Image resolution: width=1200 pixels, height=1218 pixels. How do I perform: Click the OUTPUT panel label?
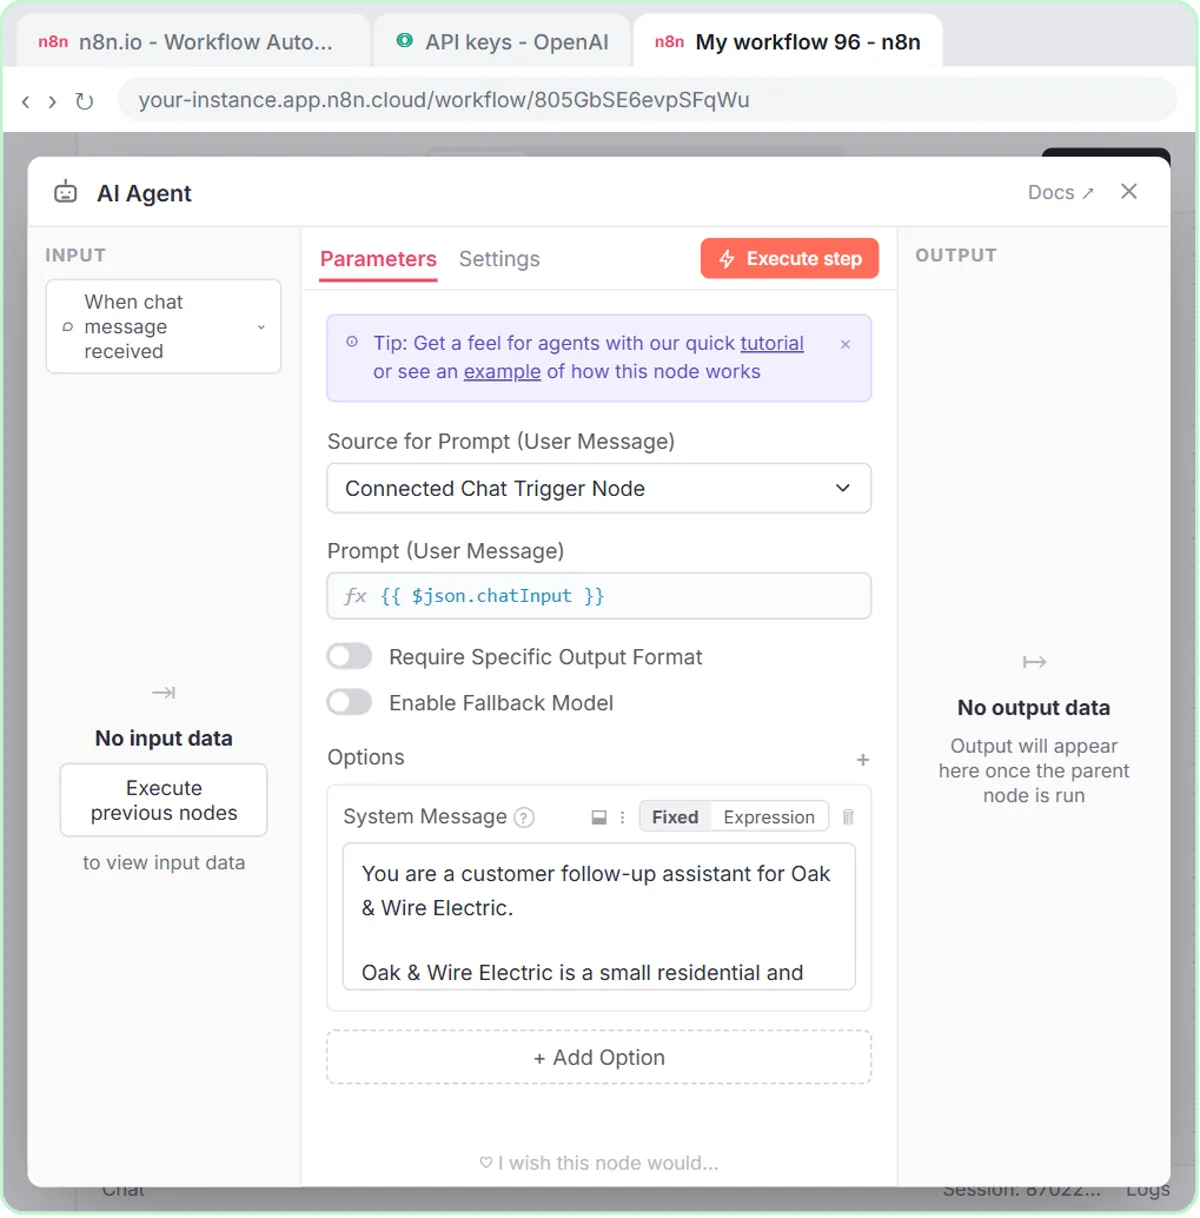955,255
